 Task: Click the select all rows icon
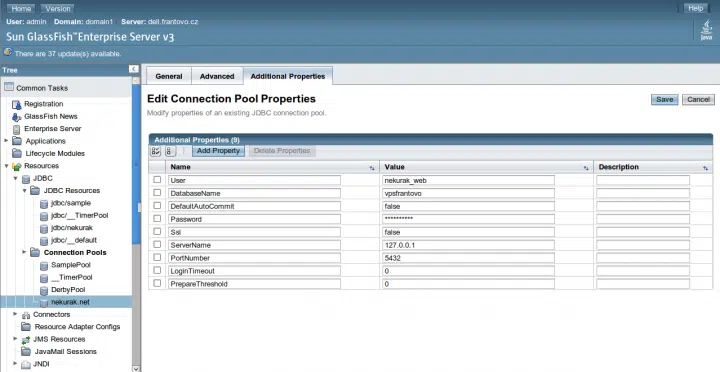click(x=155, y=151)
